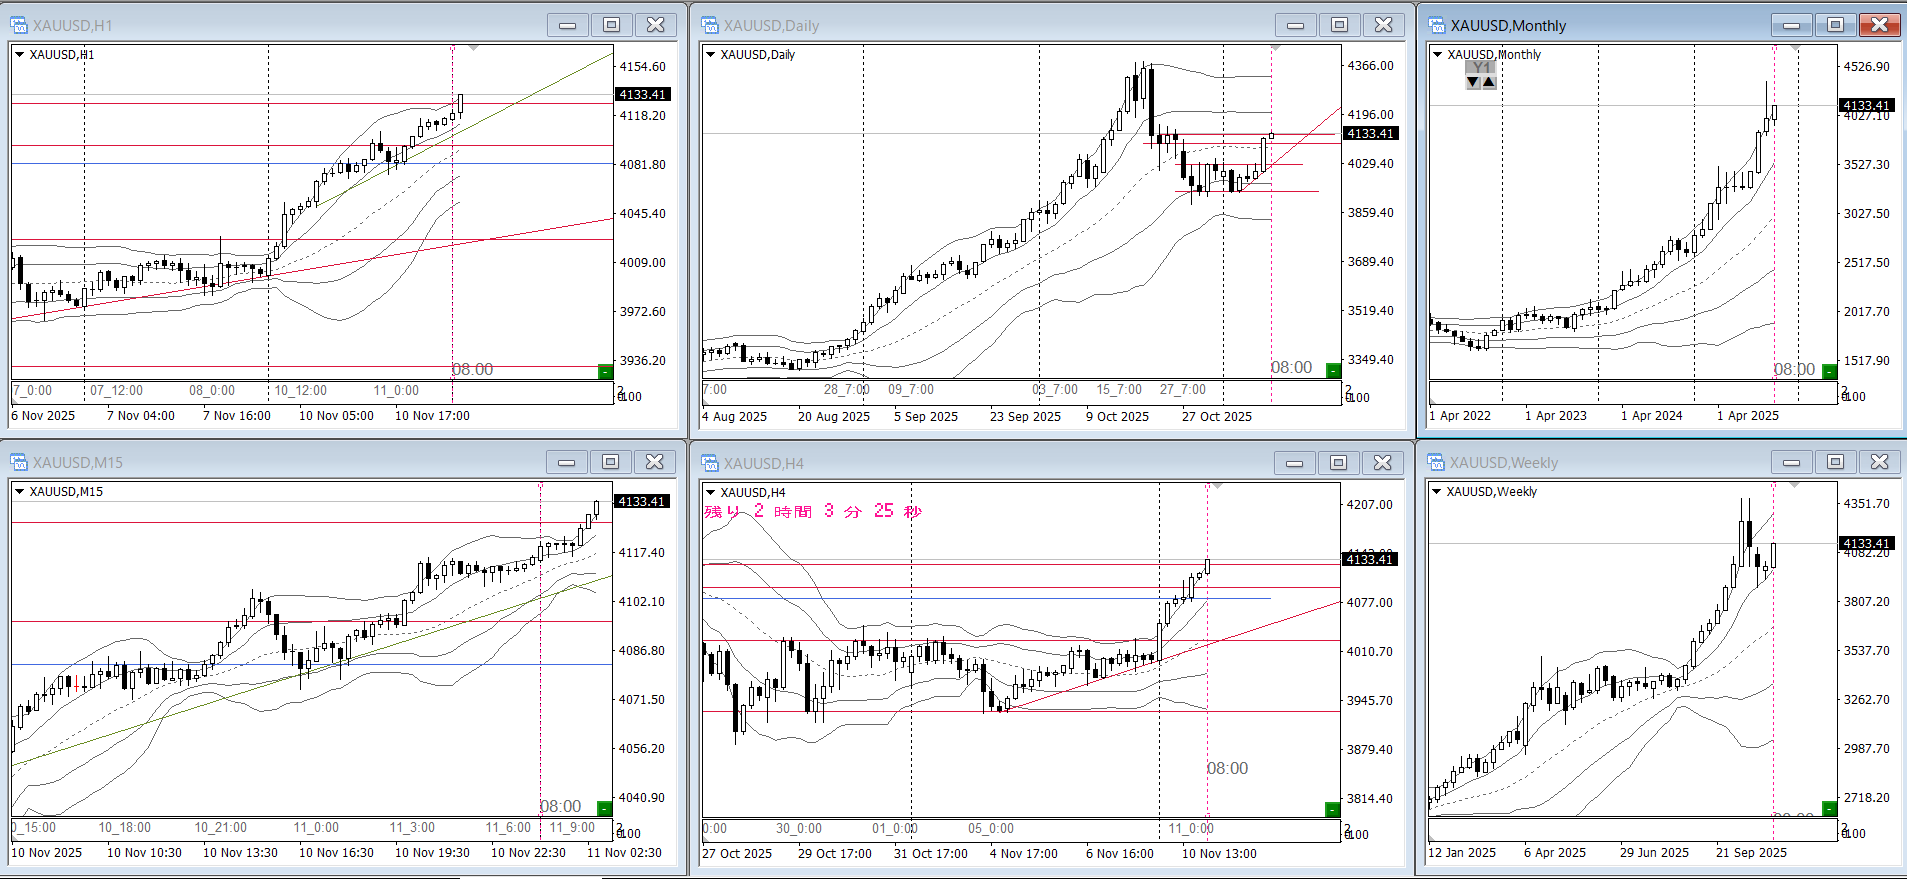Image resolution: width=1907 pixels, height=879 pixels.
Task: Click the XAUUSD,M15 window title icon
Action: point(19,462)
